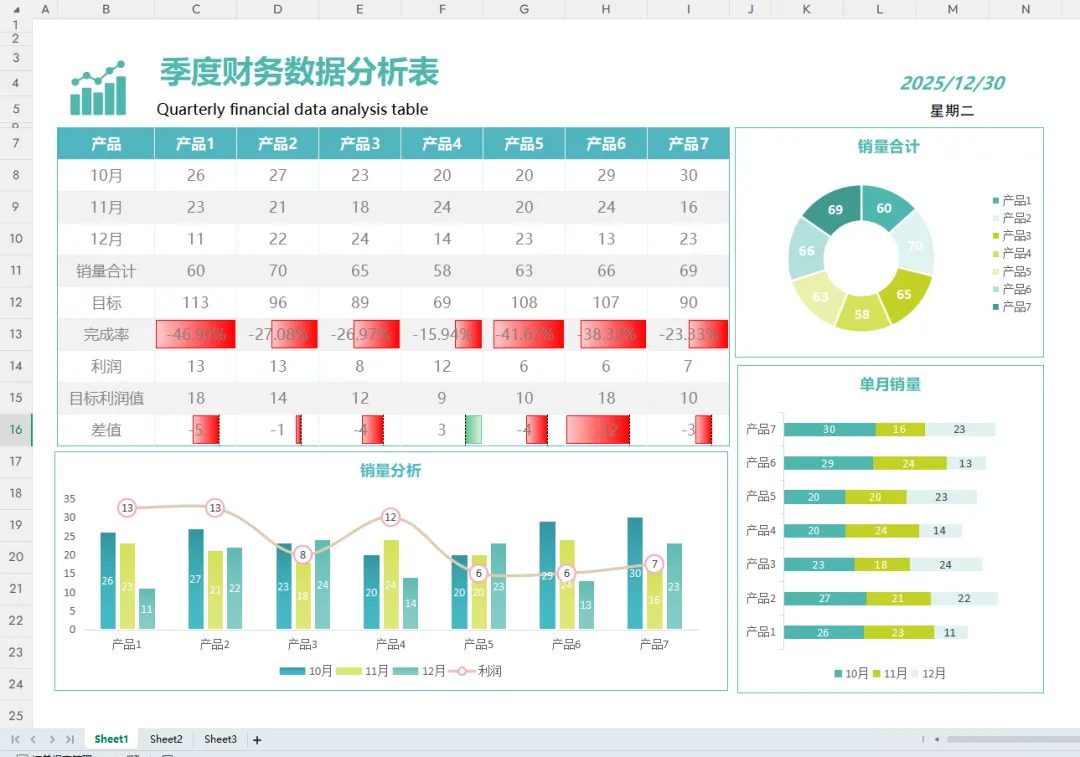Click the green data bar in 差值 row
This screenshot has width=1080, height=757.
[x=474, y=430]
